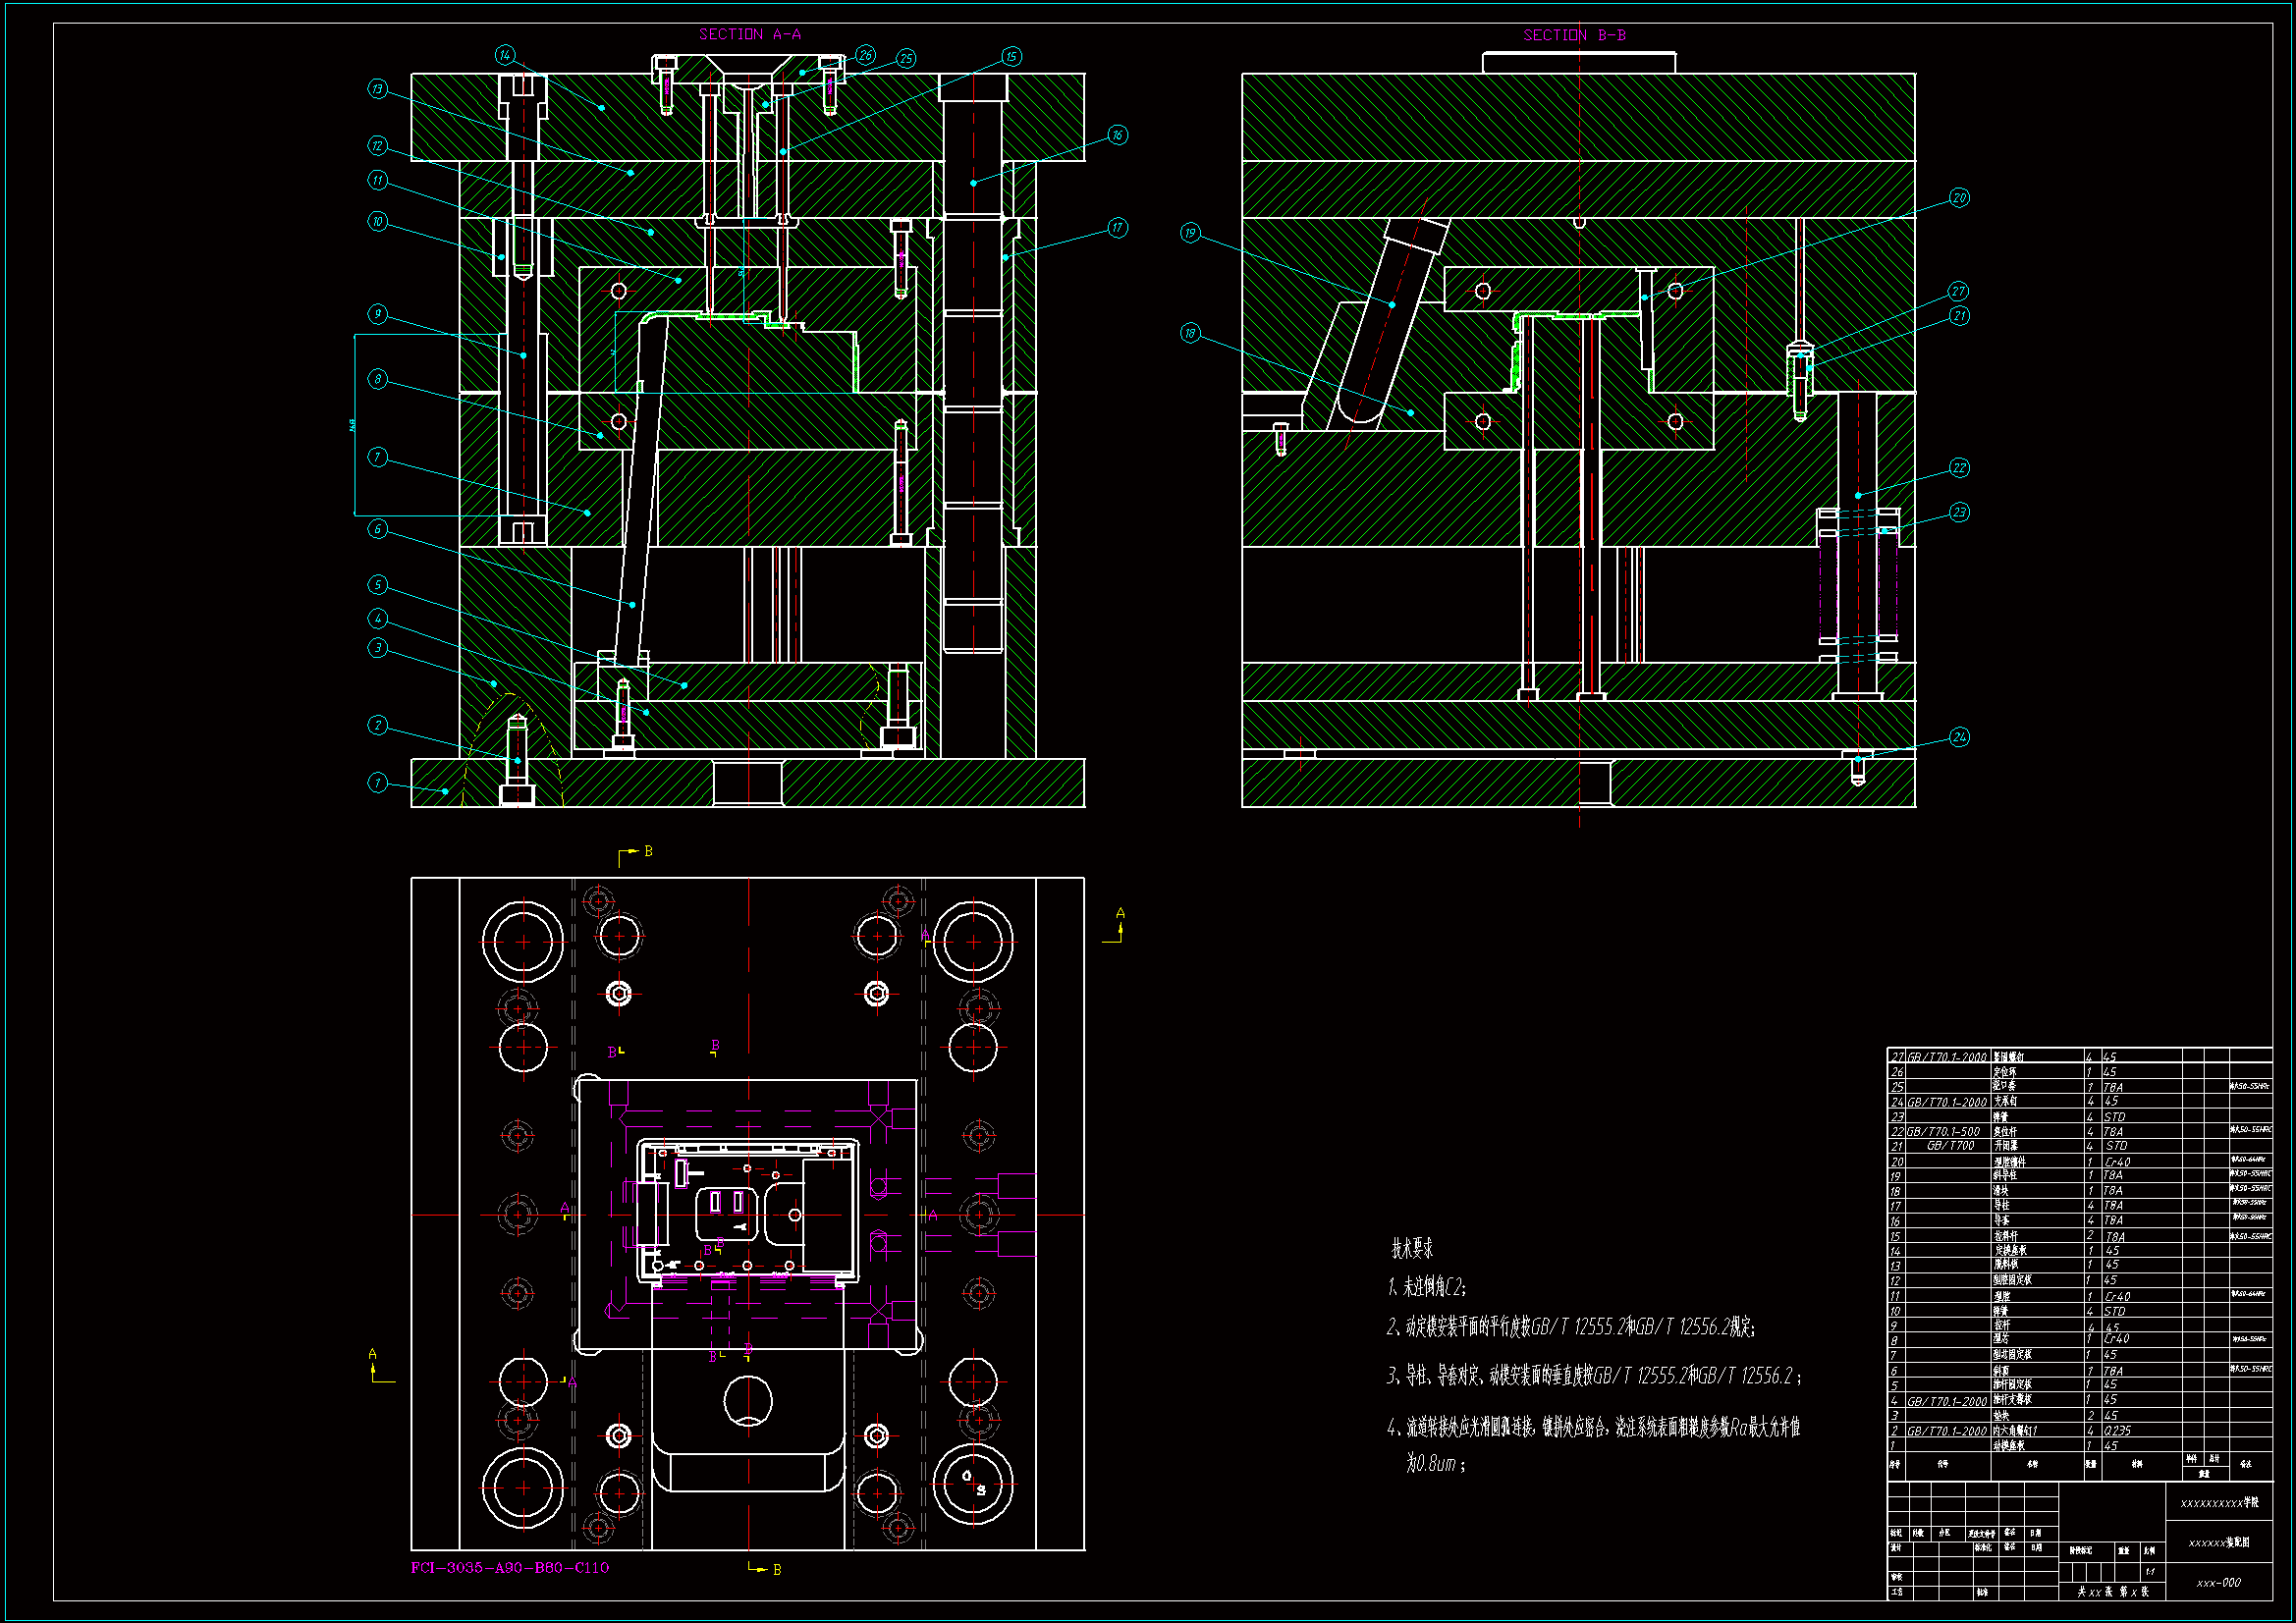The height and width of the screenshot is (1623, 2296).
Task: Select part balloon number 14
Action: tap(505, 55)
